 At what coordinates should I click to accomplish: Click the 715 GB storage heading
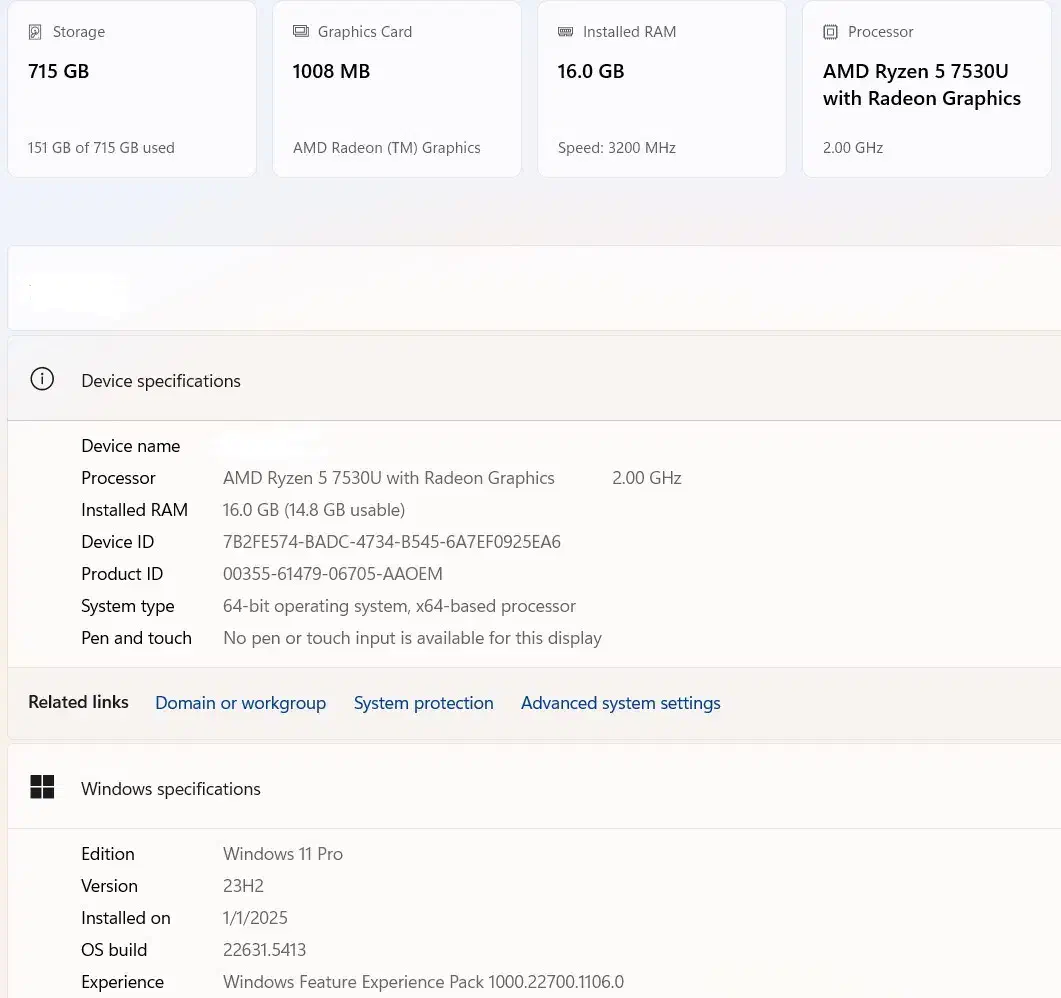tap(58, 71)
